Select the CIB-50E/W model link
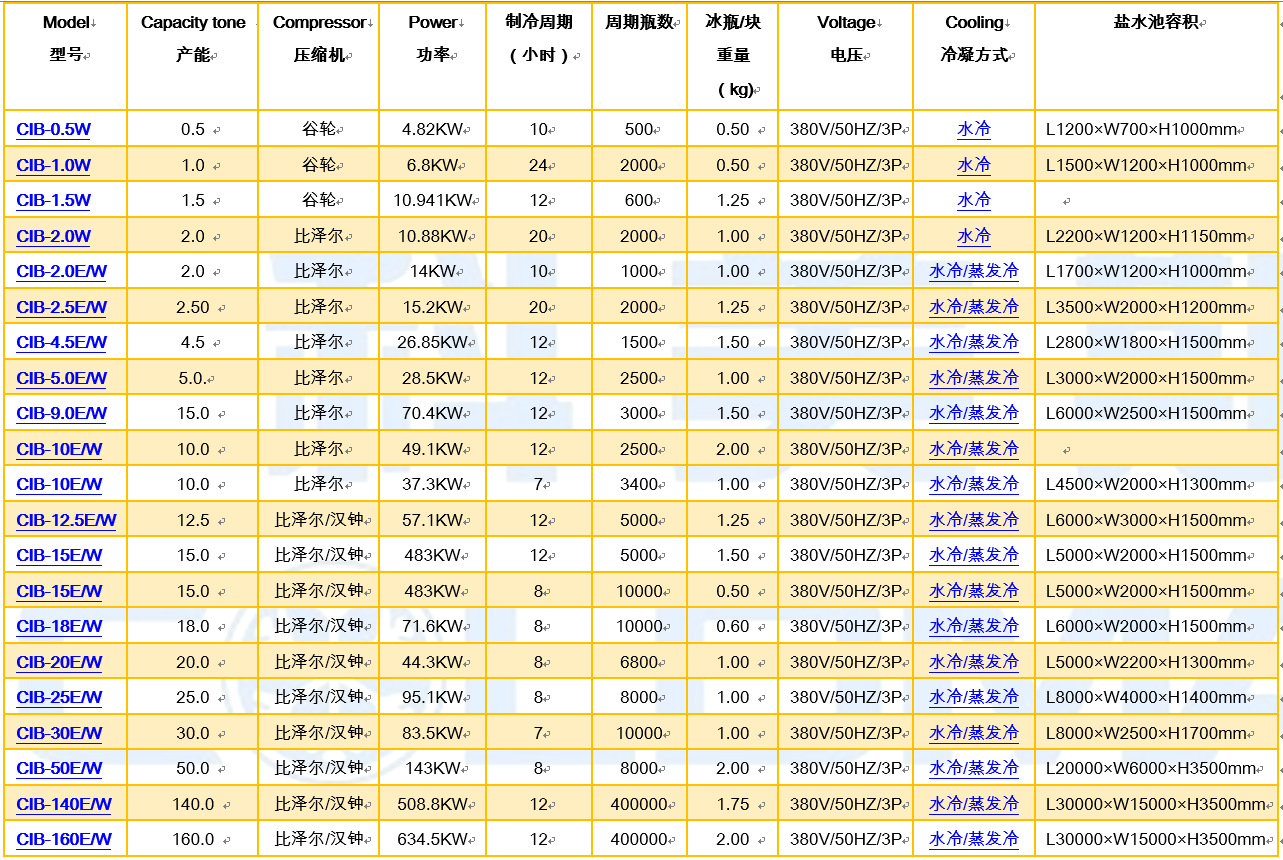The width and height of the screenshot is (1283, 860). click(59, 768)
